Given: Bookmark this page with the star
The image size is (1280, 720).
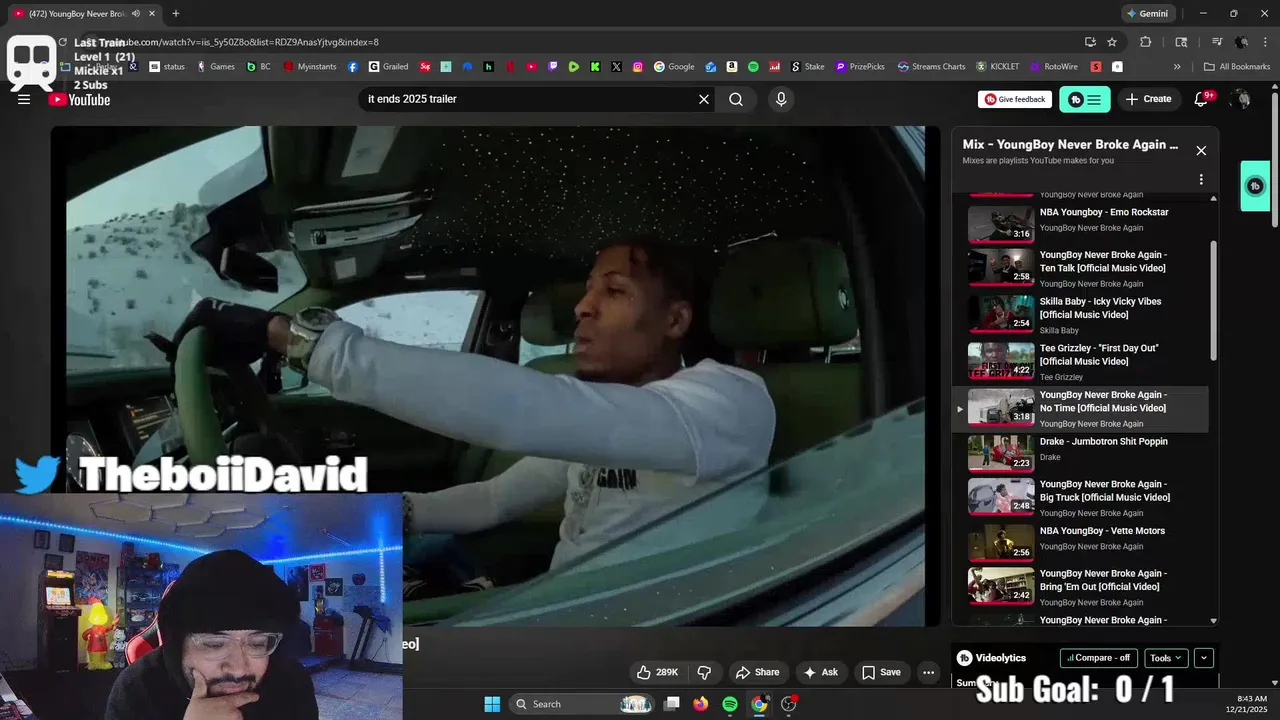Looking at the screenshot, I should 1112,42.
